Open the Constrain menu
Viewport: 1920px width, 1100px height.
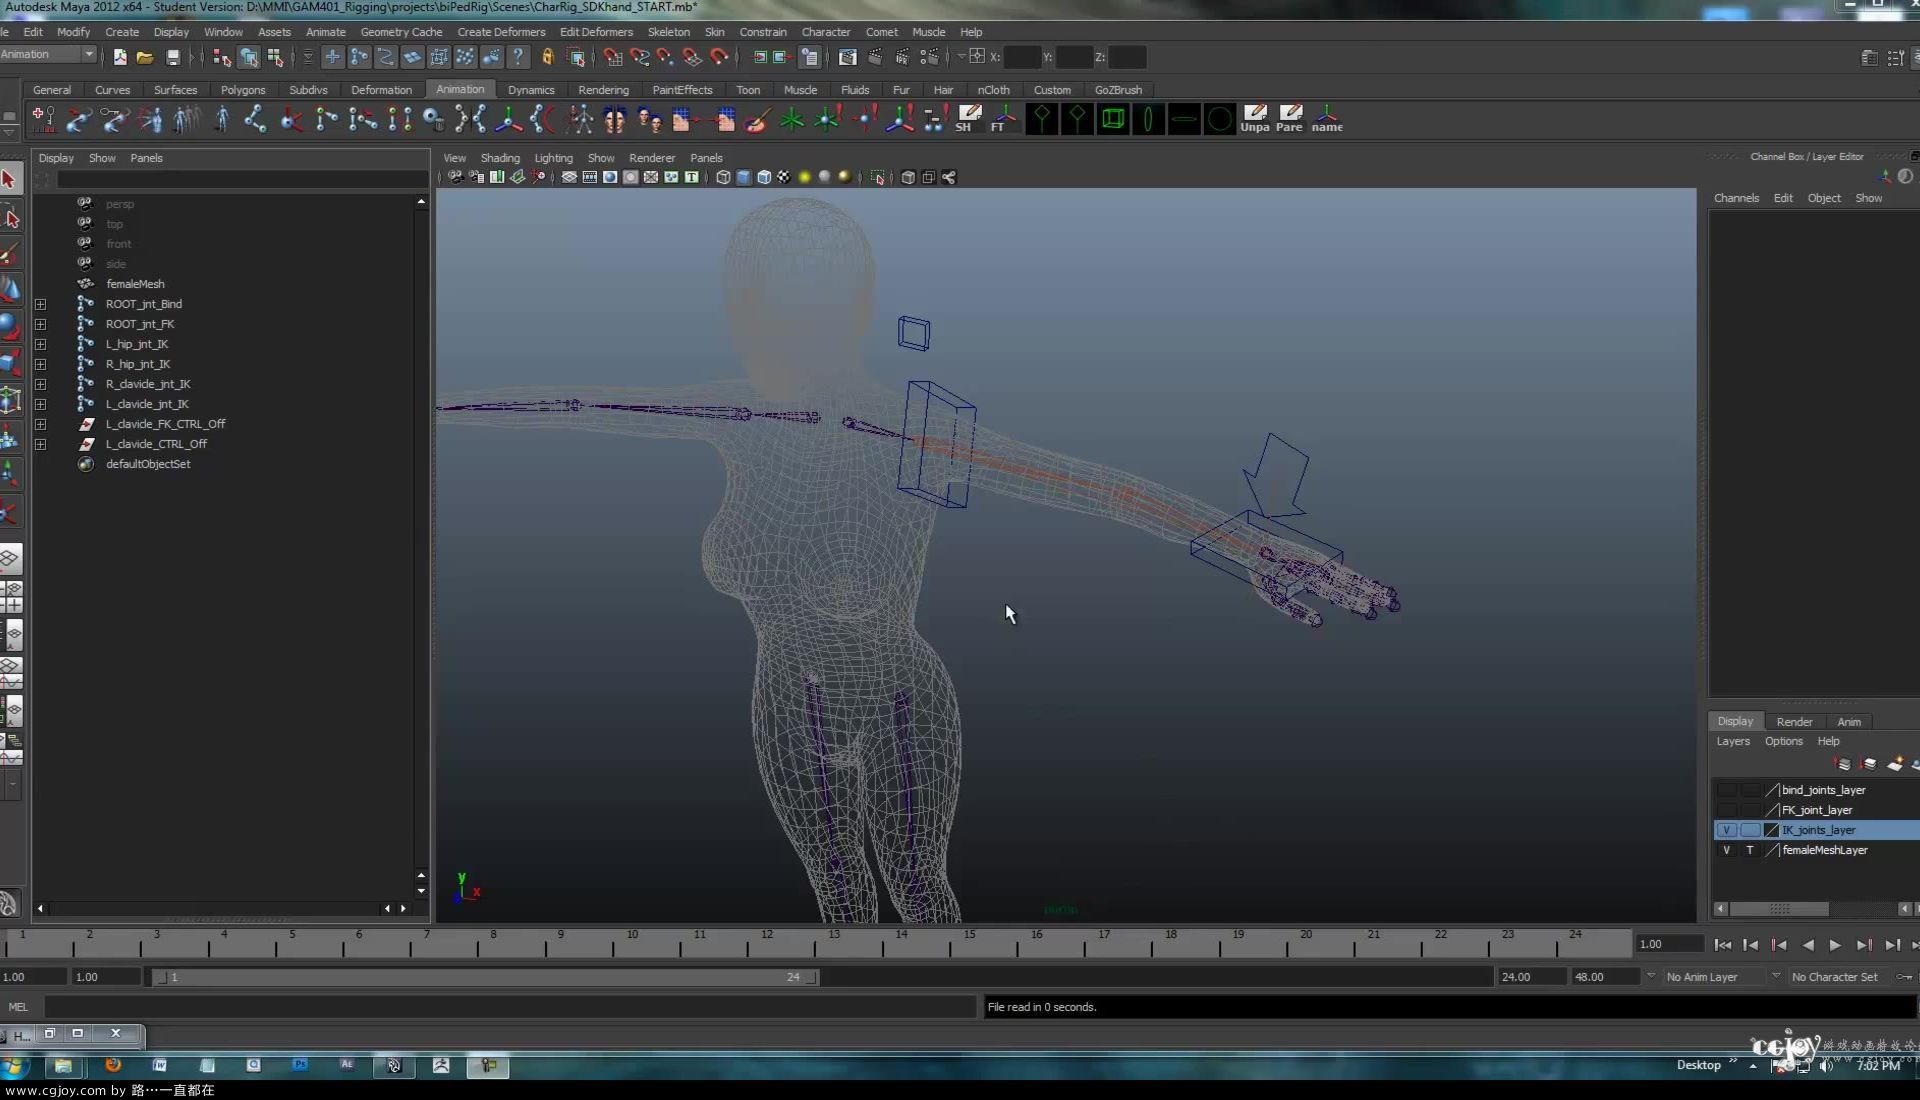tap(763, 32)
